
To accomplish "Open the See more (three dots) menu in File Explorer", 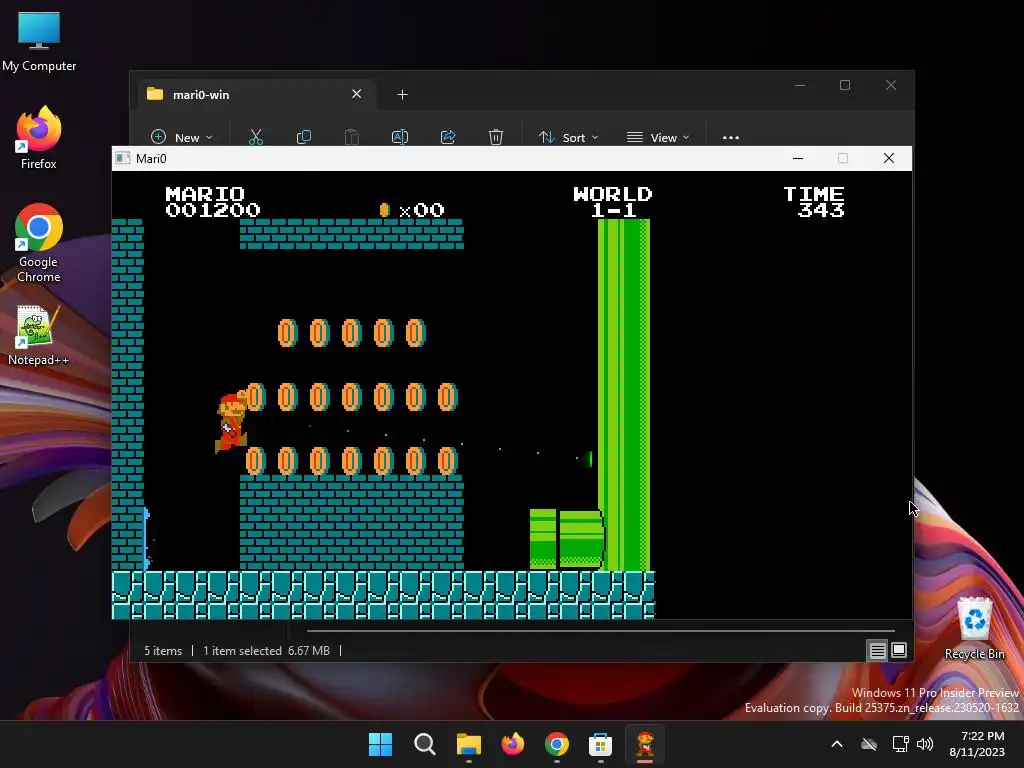I will (731, 137).
